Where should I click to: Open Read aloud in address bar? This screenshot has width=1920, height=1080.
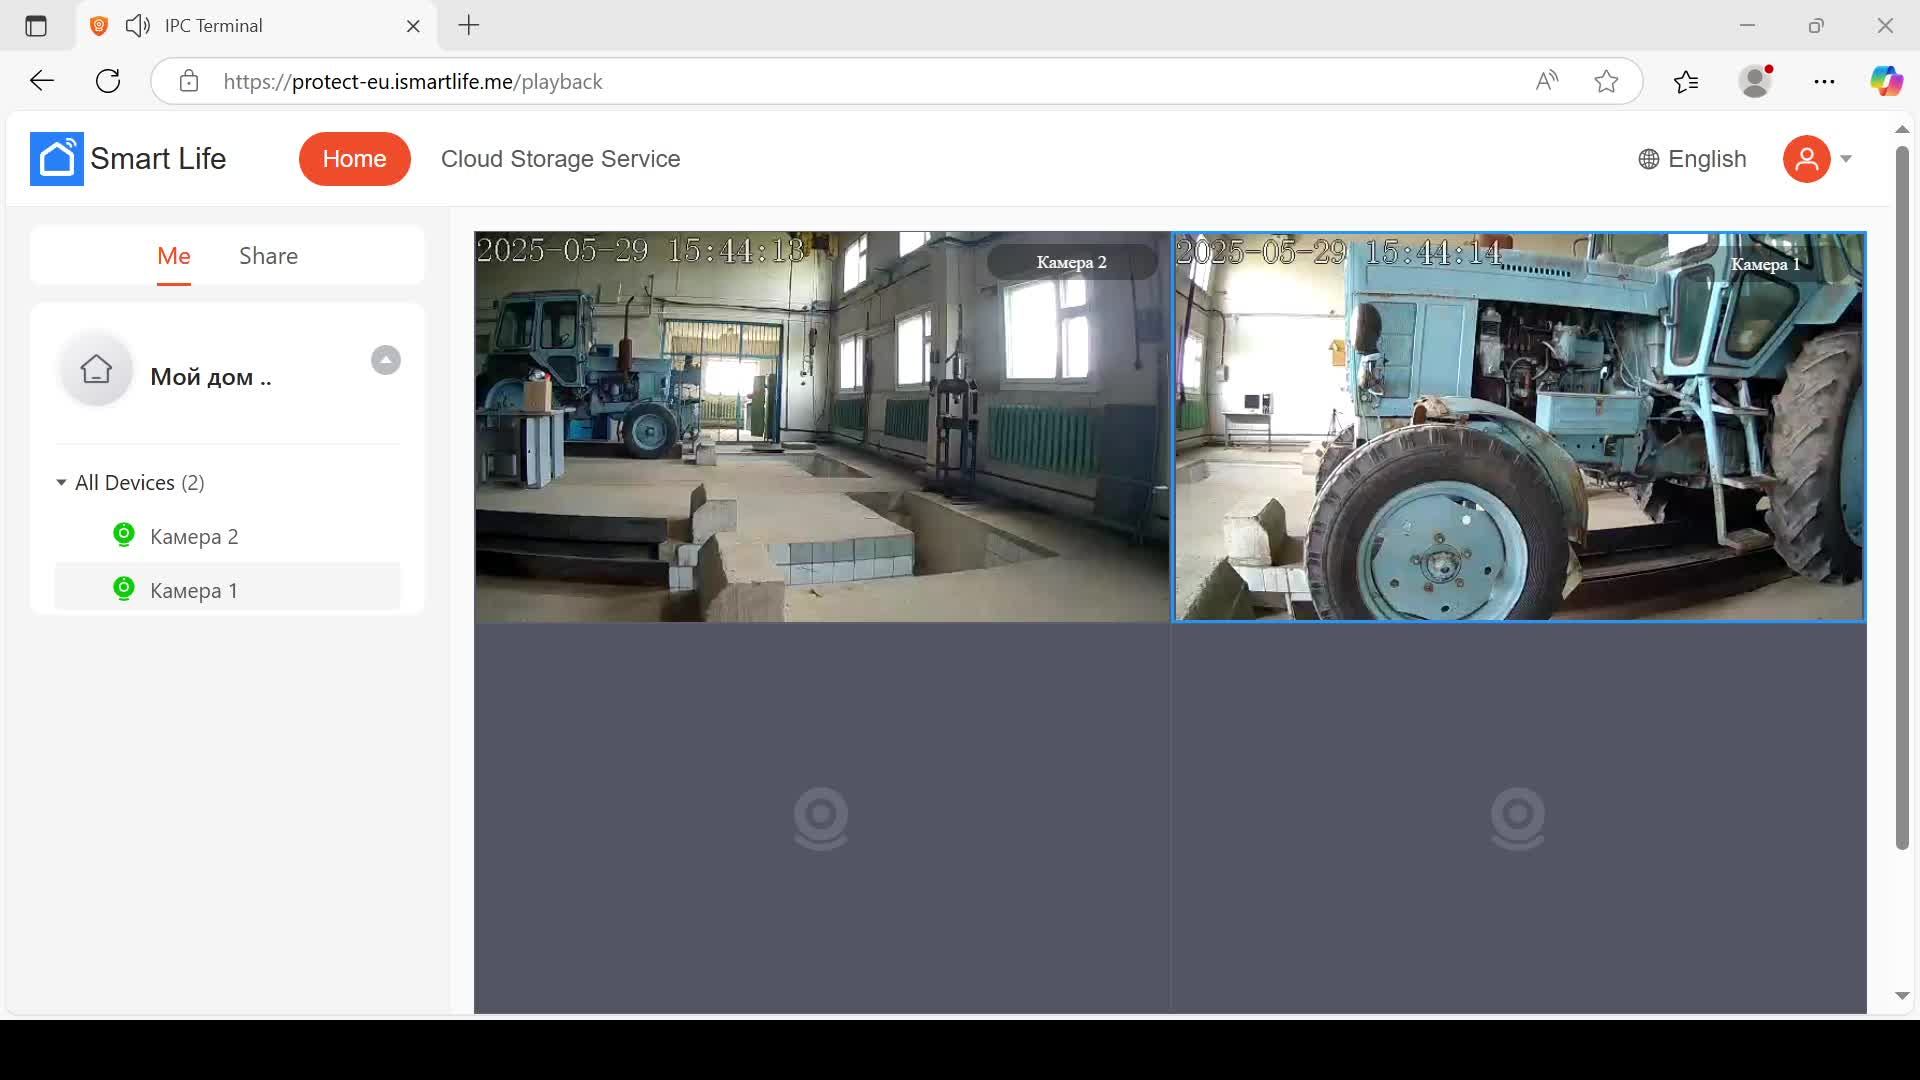point(1547,81)
